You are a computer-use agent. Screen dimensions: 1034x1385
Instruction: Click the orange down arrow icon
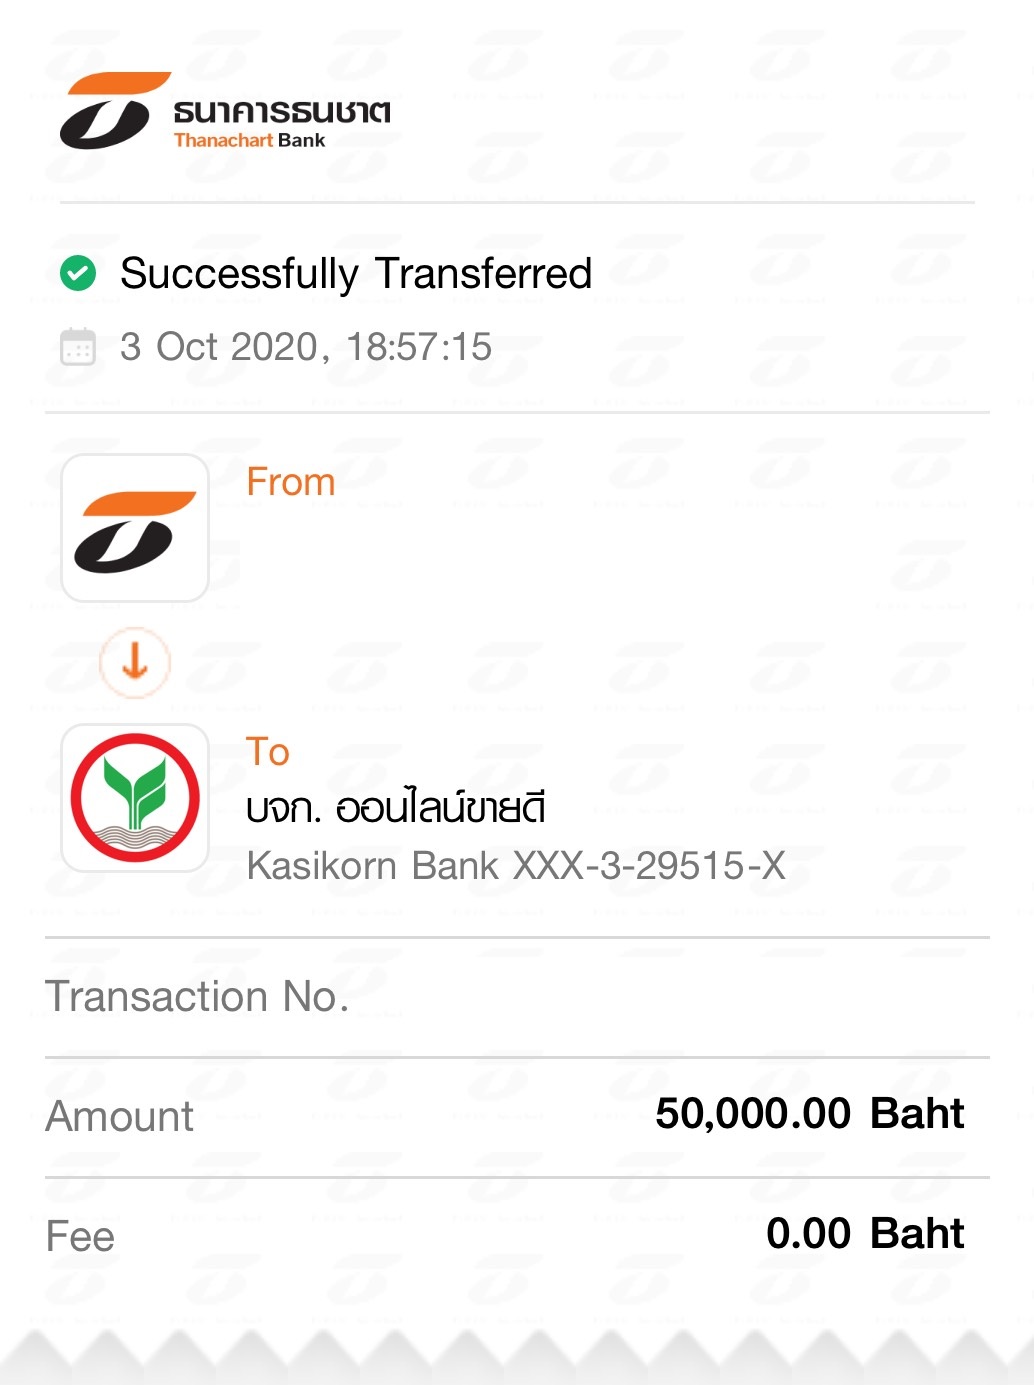click(135, 662)
